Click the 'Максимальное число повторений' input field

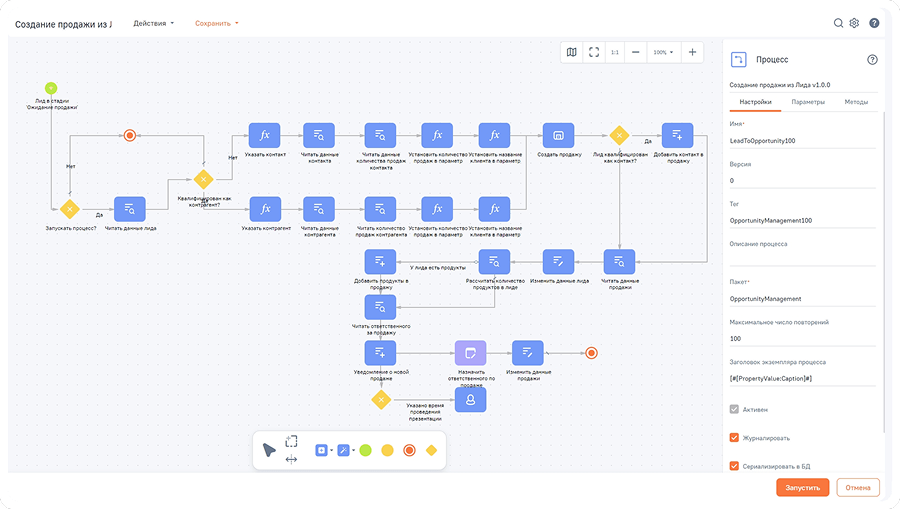point(800,338)
